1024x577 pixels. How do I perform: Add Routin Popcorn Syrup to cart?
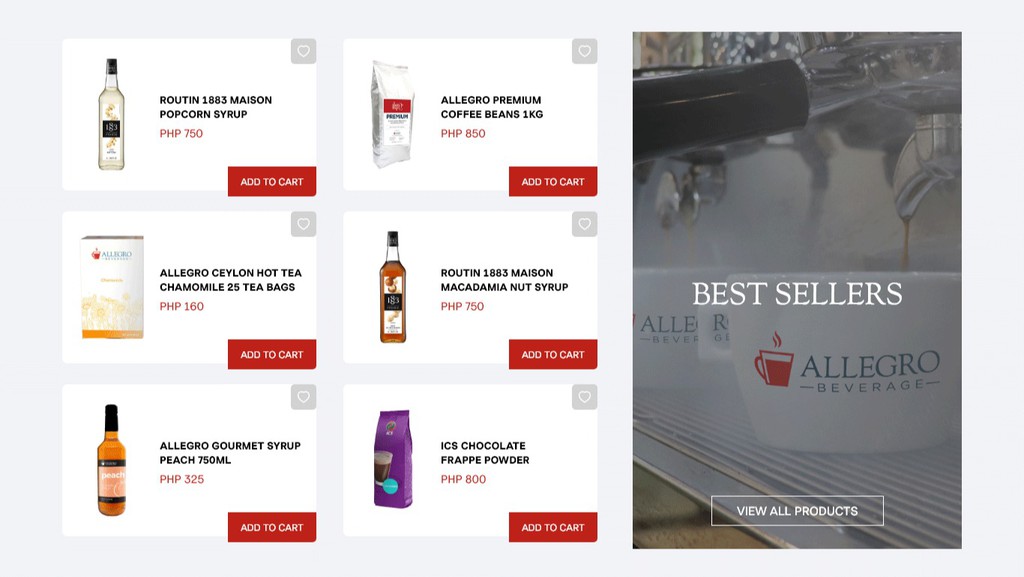point(272,181)
